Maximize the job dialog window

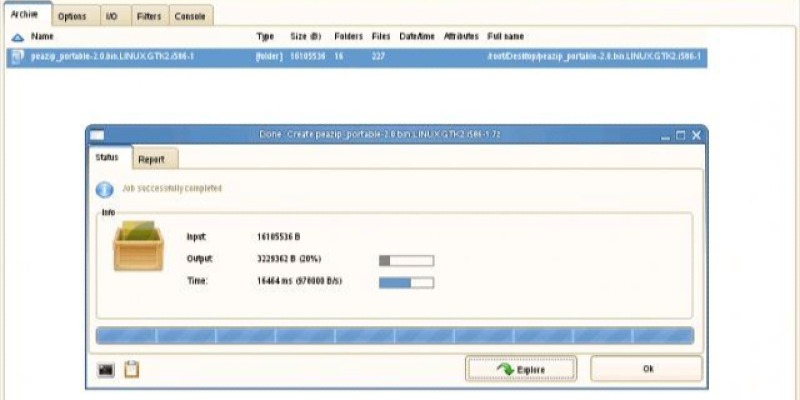tap(680, 135)
